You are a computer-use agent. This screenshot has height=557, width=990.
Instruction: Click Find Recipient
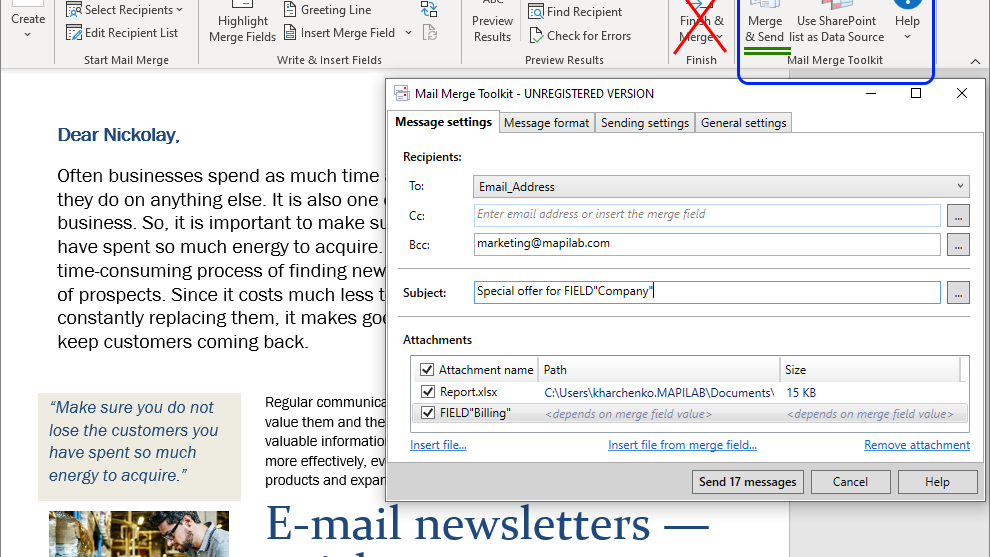575,11
